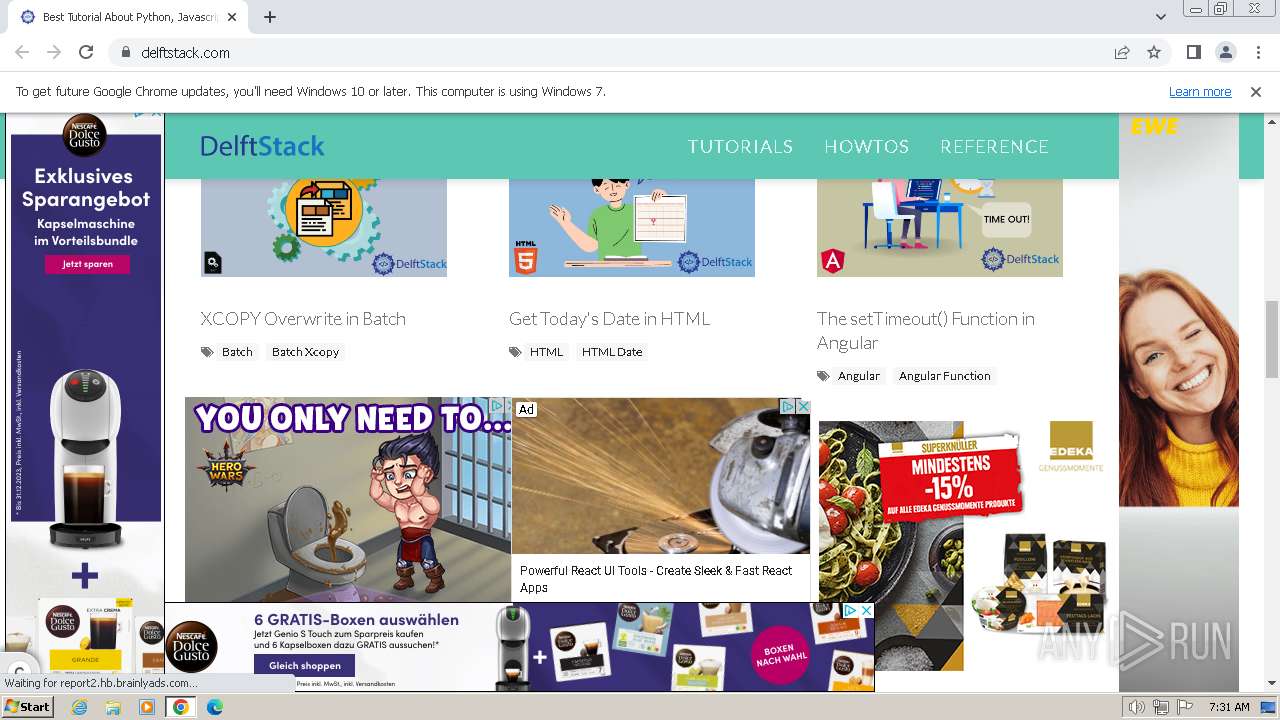
Task: Open the Get Today's Date in HTML article
Action: (609, 319)
